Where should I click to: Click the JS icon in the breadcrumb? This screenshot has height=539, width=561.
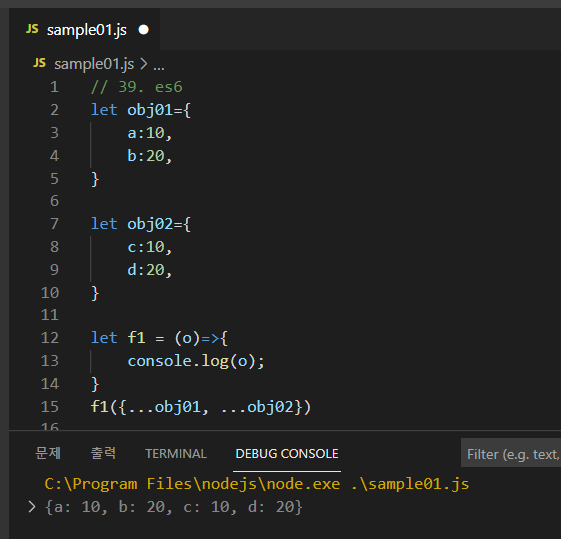tap(39, 63)
